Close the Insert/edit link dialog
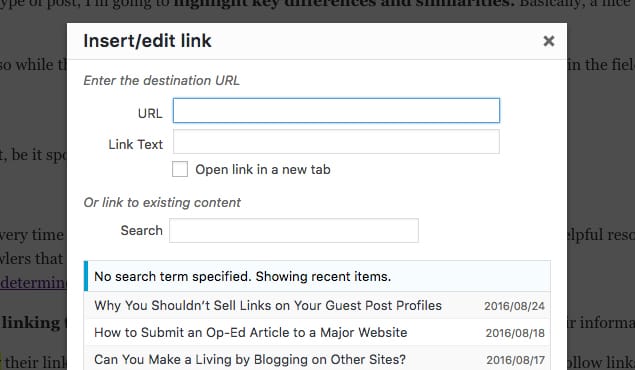The image size is (635, 370). coord(549,41)
